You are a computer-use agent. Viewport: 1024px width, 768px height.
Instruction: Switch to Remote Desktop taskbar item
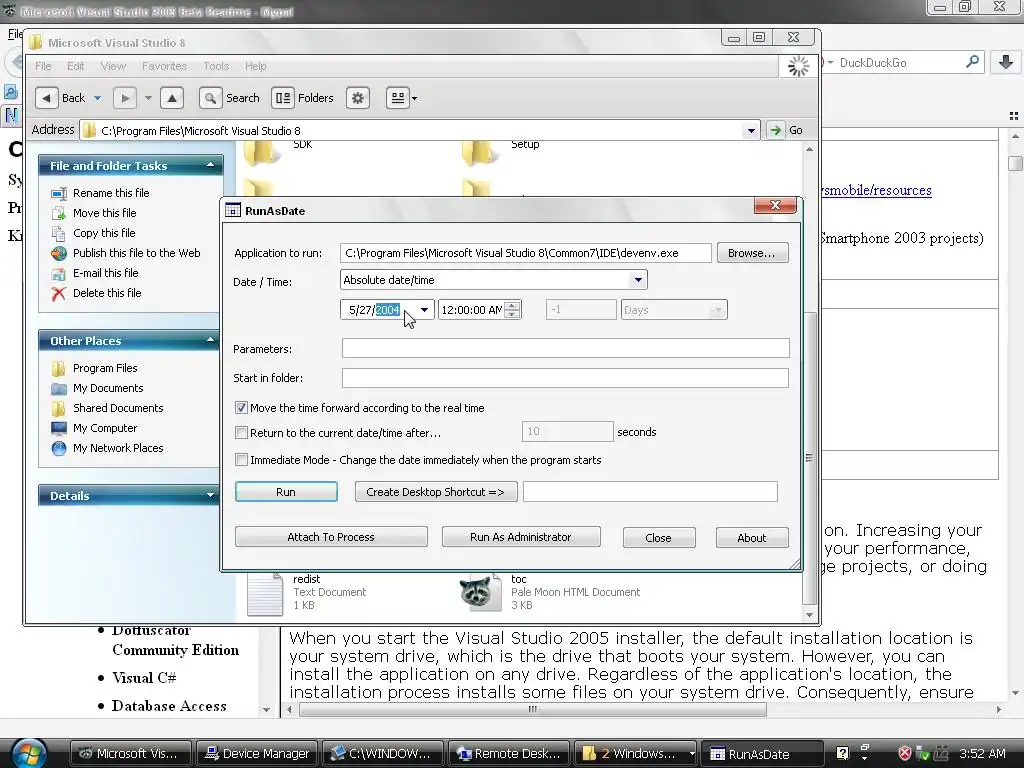pyautogui.click(x=508, y=754)
